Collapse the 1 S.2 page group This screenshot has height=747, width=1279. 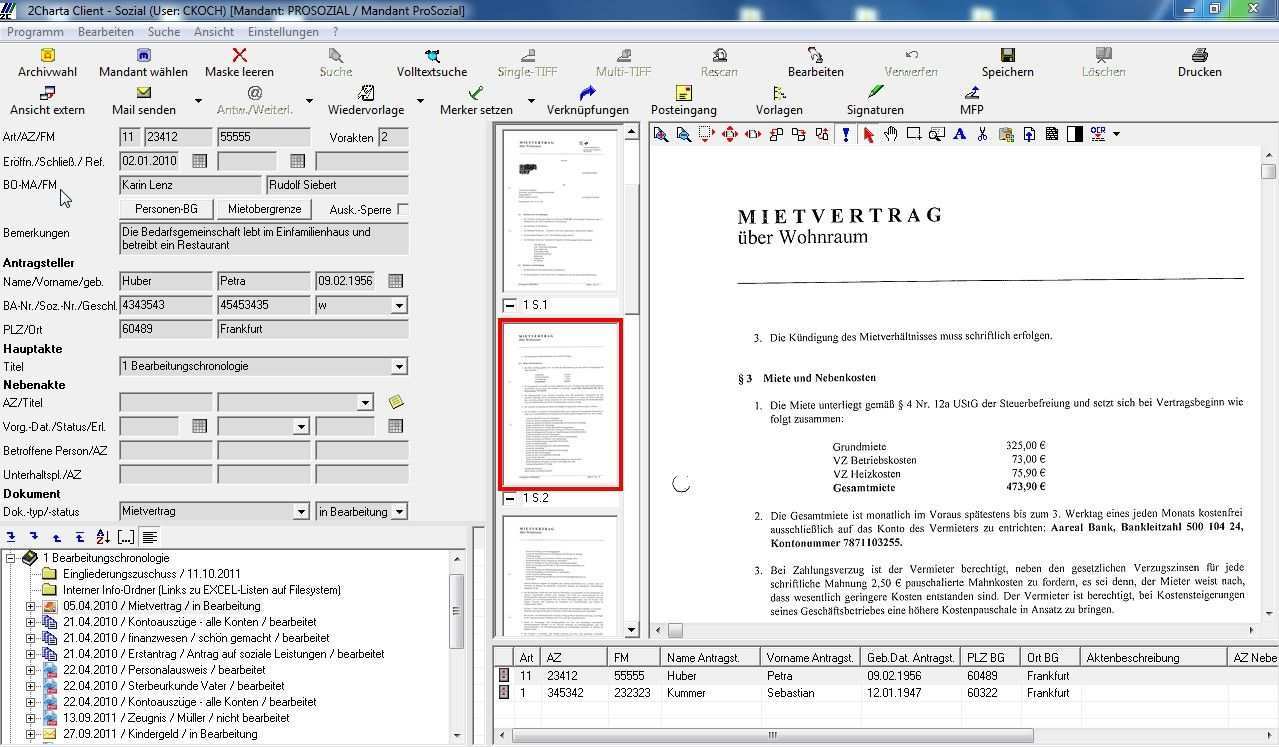point(510,498)
